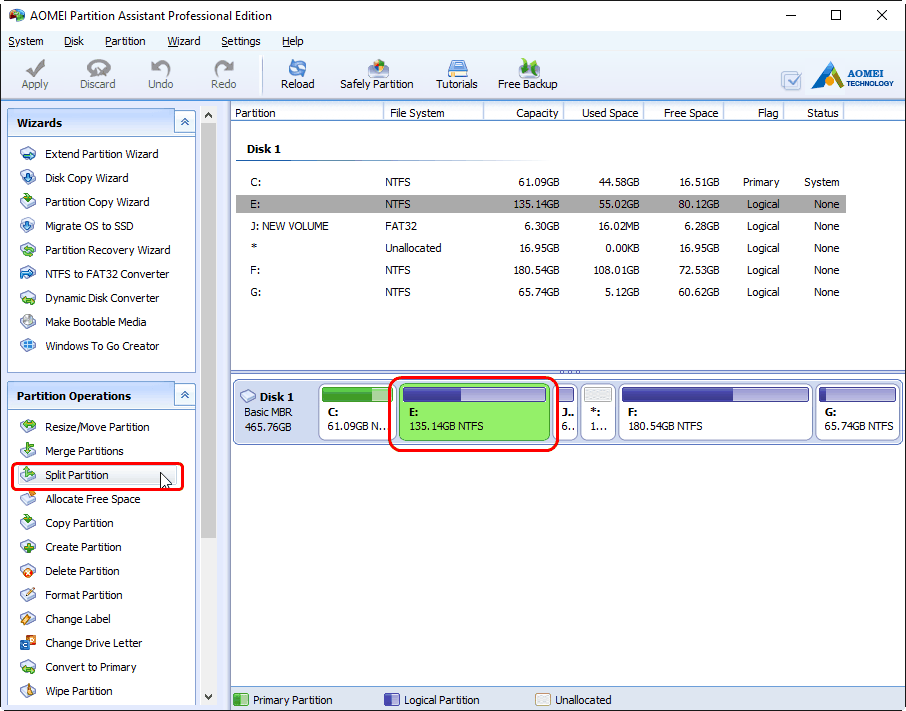Select E: 135.14GB block in disk map
Viewport: 906px width, 711px height.
point(474,412)
